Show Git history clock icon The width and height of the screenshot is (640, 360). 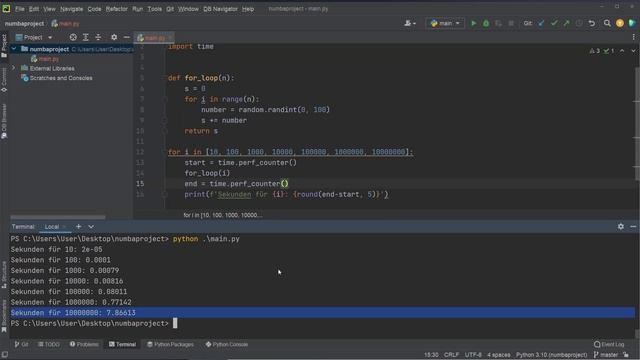click(x=579, y=23)
